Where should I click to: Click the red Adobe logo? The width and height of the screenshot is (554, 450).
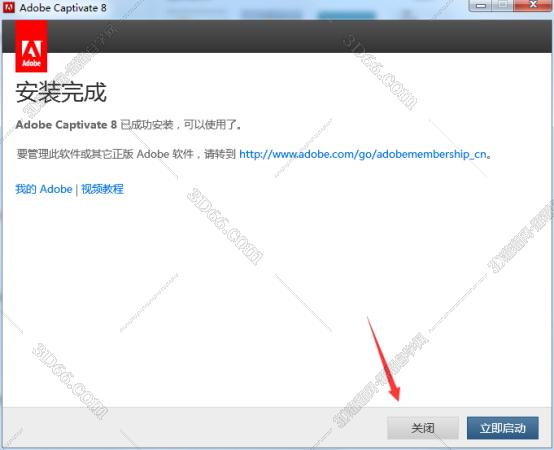(x=31, y=46)
